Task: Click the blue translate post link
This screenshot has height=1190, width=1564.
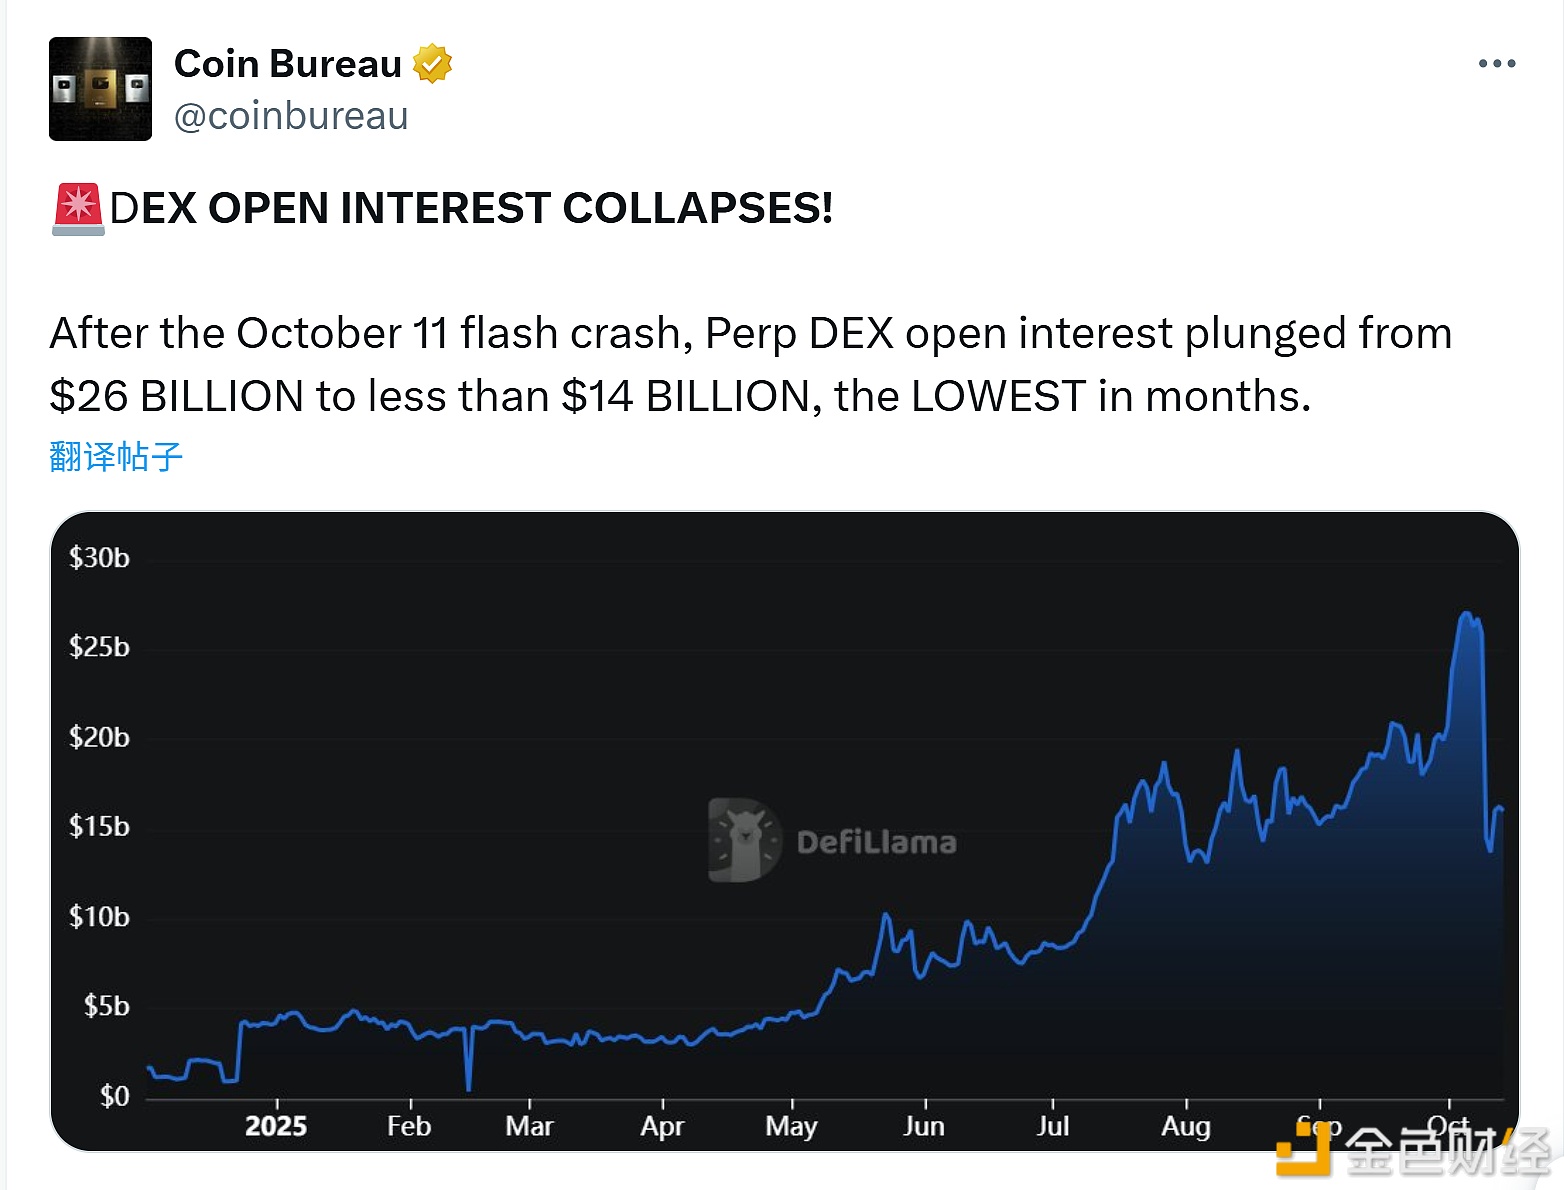Action: point(116,457)
